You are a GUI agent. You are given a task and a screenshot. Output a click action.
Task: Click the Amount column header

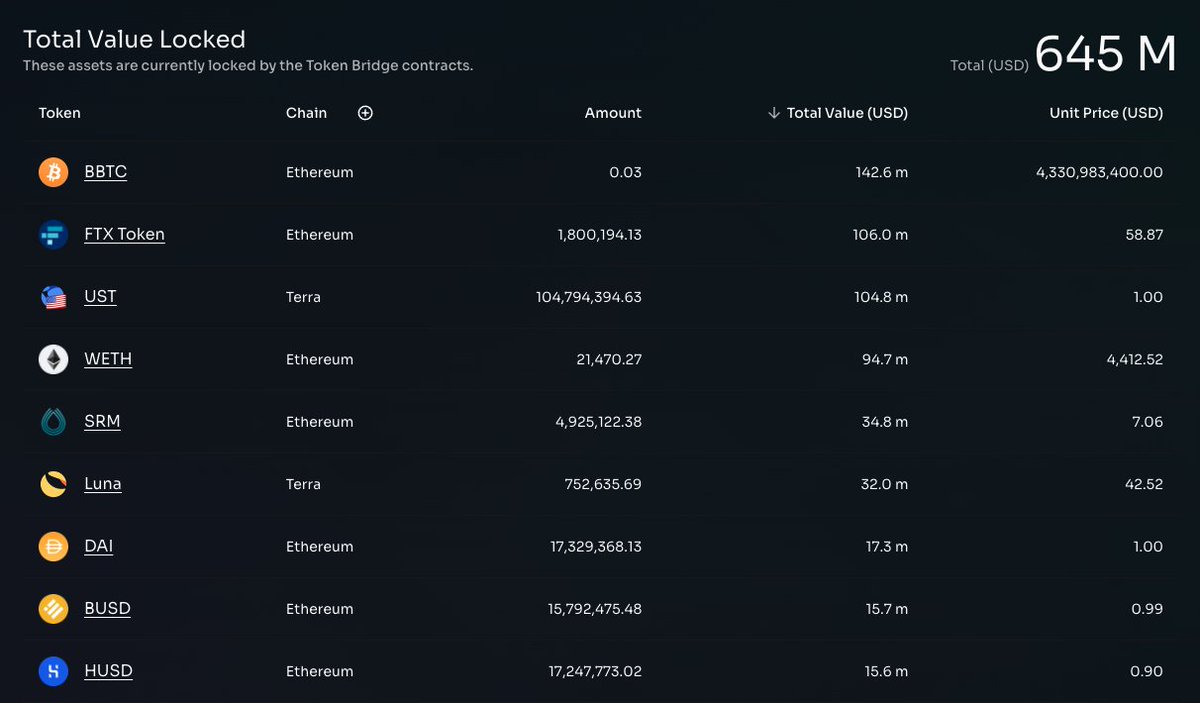point(613,113)
